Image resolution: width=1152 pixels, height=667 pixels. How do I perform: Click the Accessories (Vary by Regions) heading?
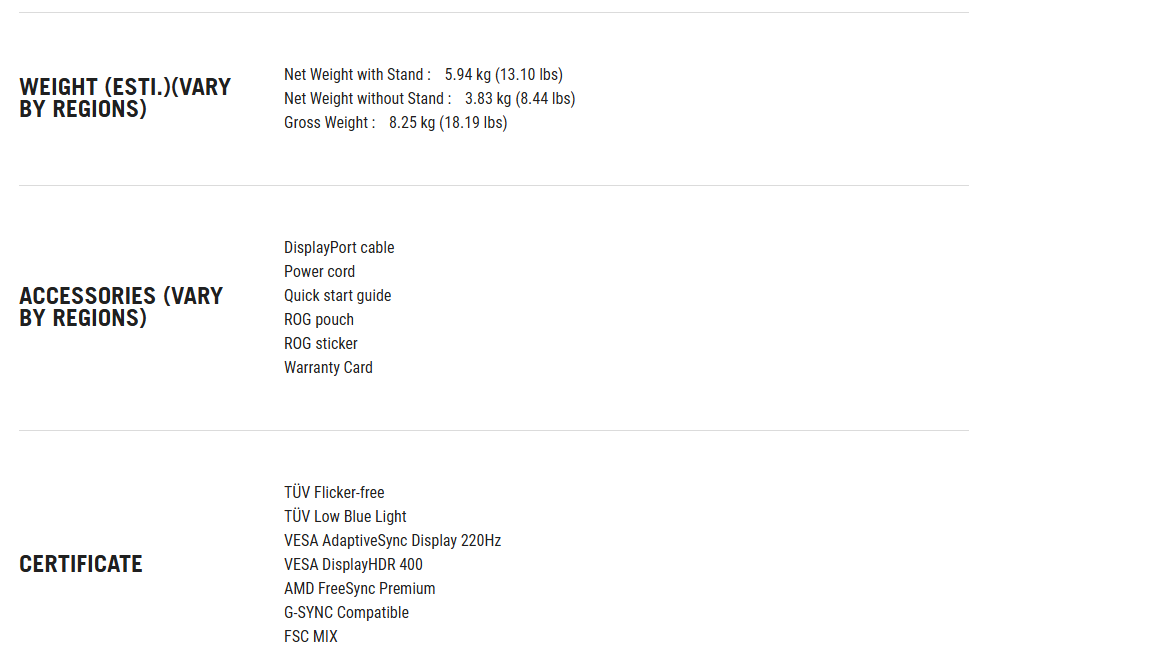tap(121, 307)
